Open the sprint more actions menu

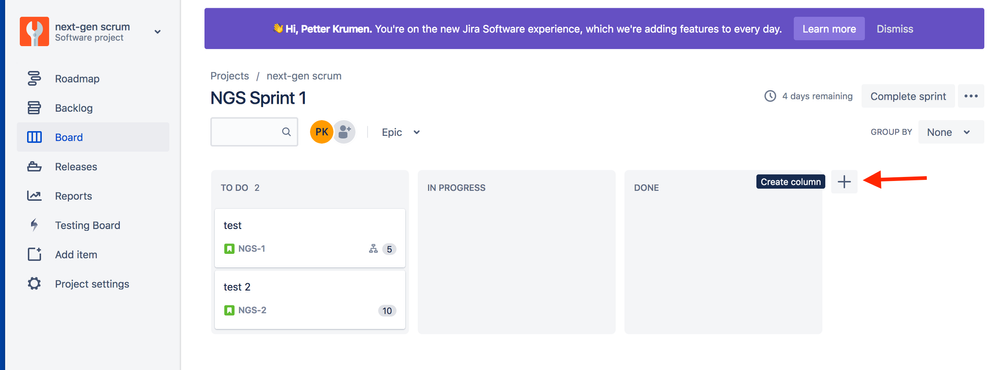(x=971, y=96)
